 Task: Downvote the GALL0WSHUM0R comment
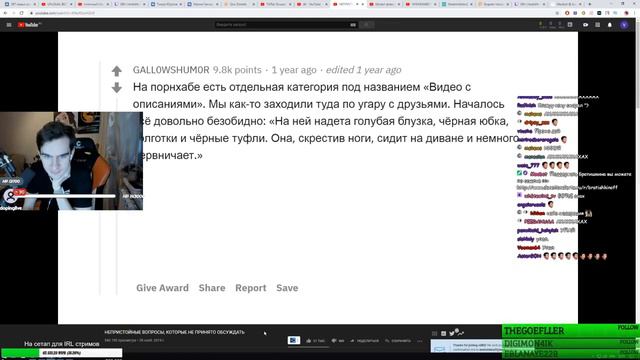(x=117, y=87)
